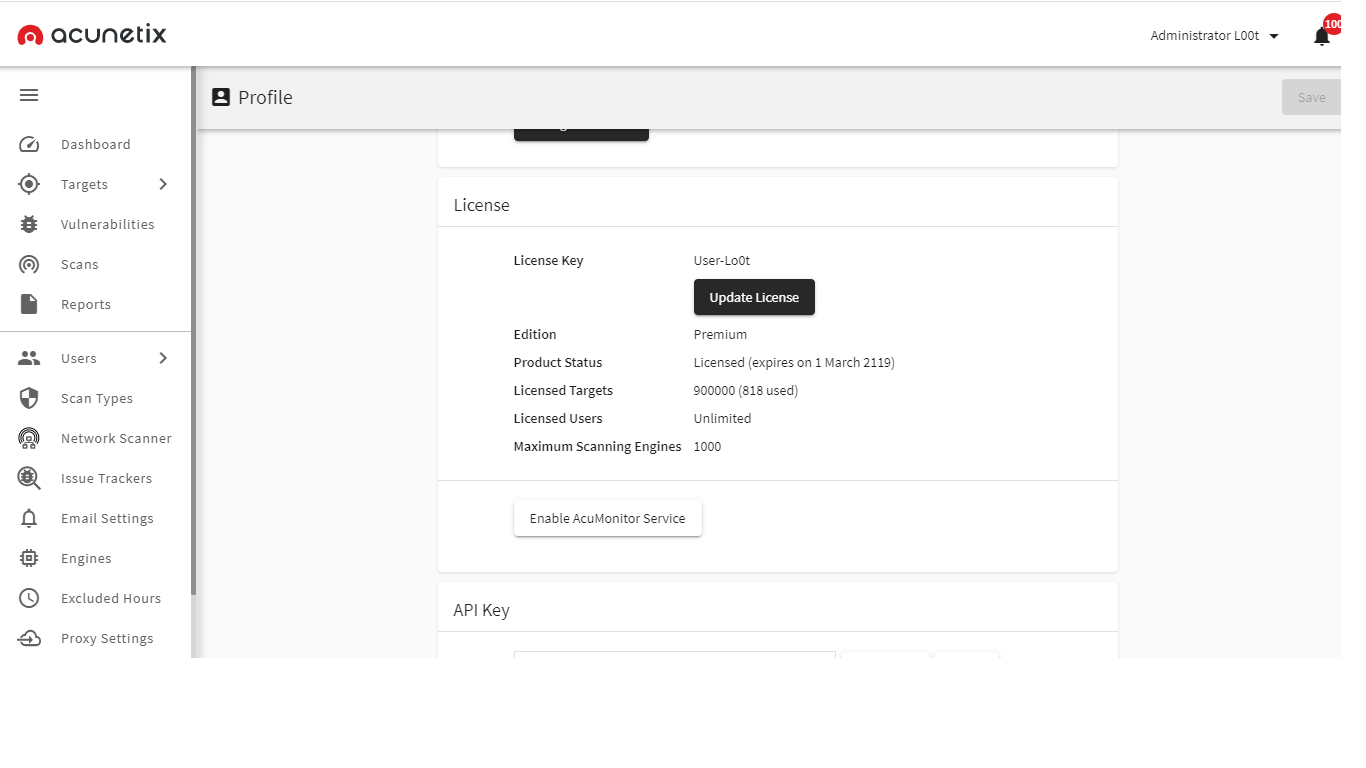Click the License Key value User-Lo0t
This screenshot has width=1366, height=768.
coord(722,260)
